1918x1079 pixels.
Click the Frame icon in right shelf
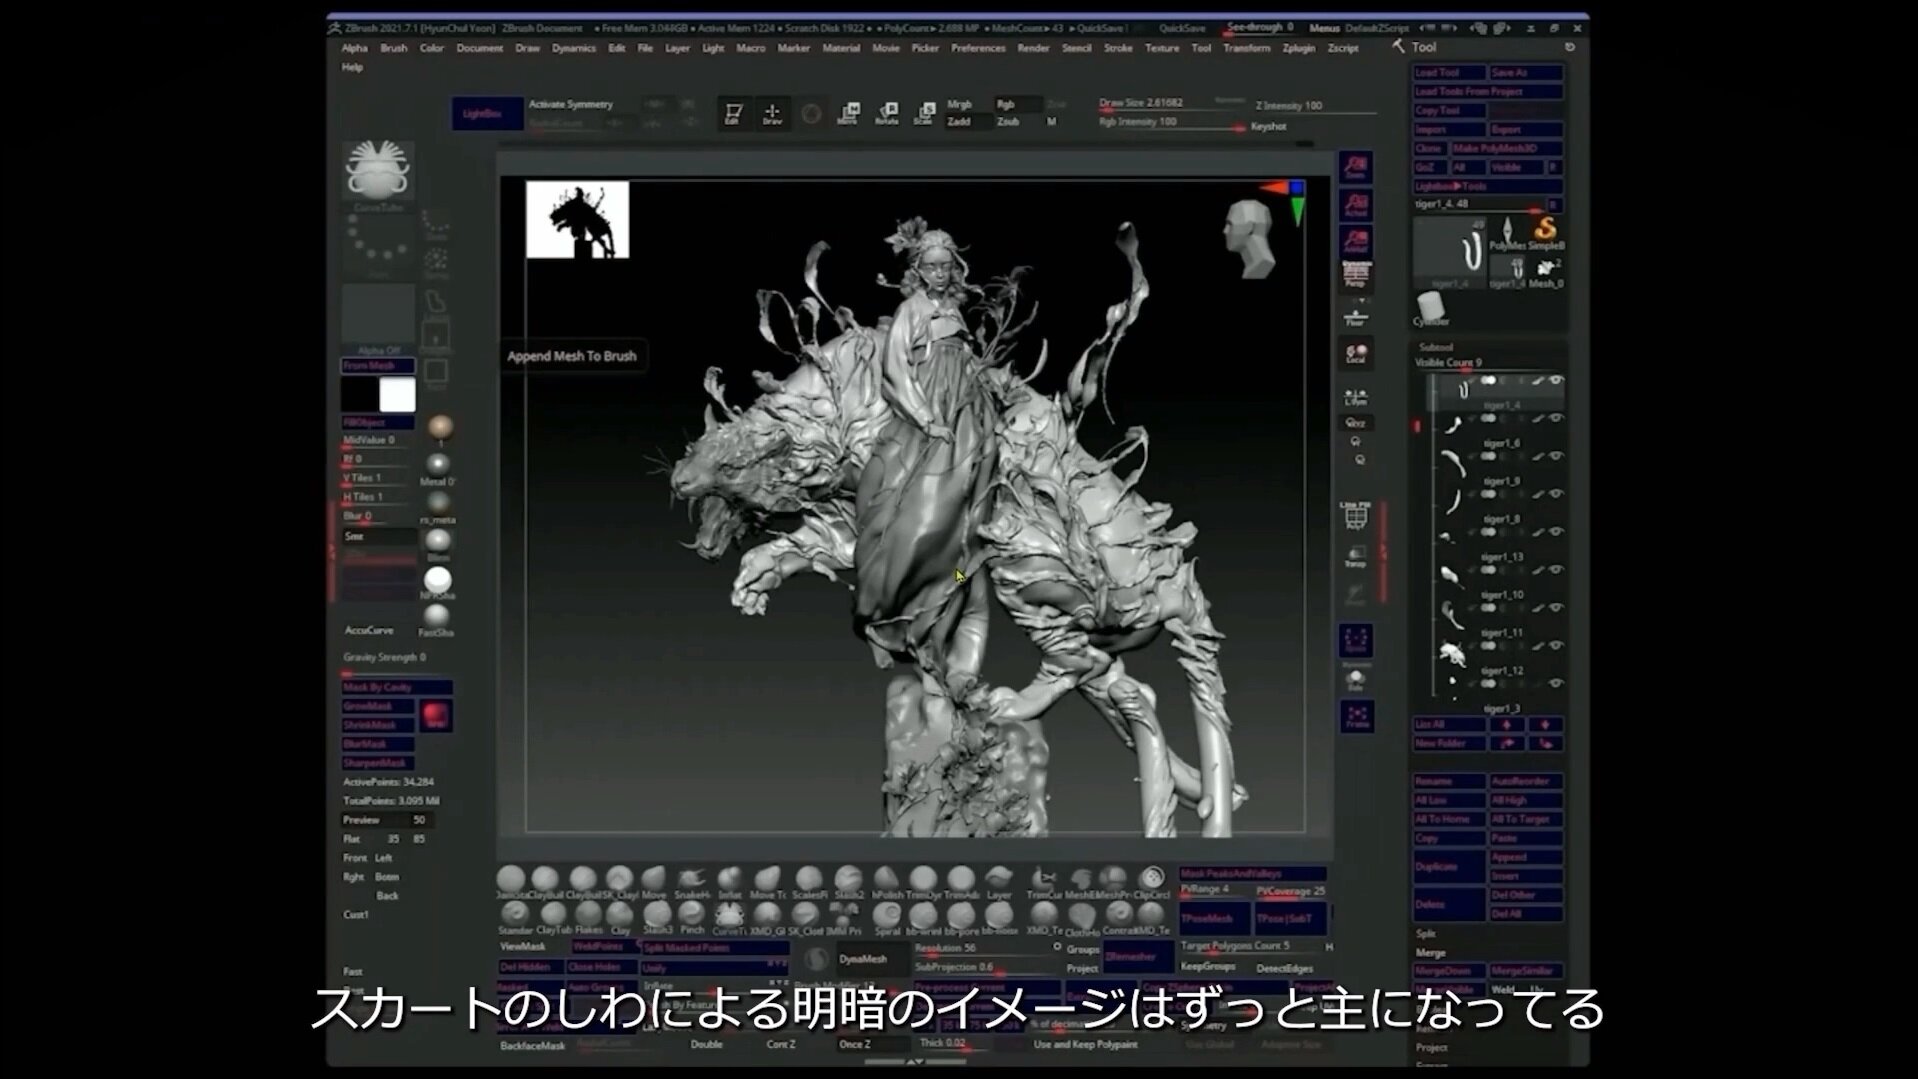click(x=1356, y=716)
